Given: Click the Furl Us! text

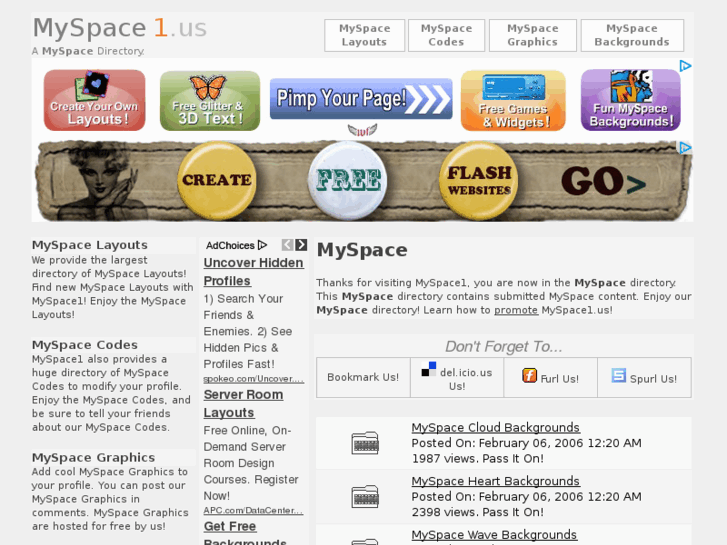Looking at the screenshot, I should 560,379.
